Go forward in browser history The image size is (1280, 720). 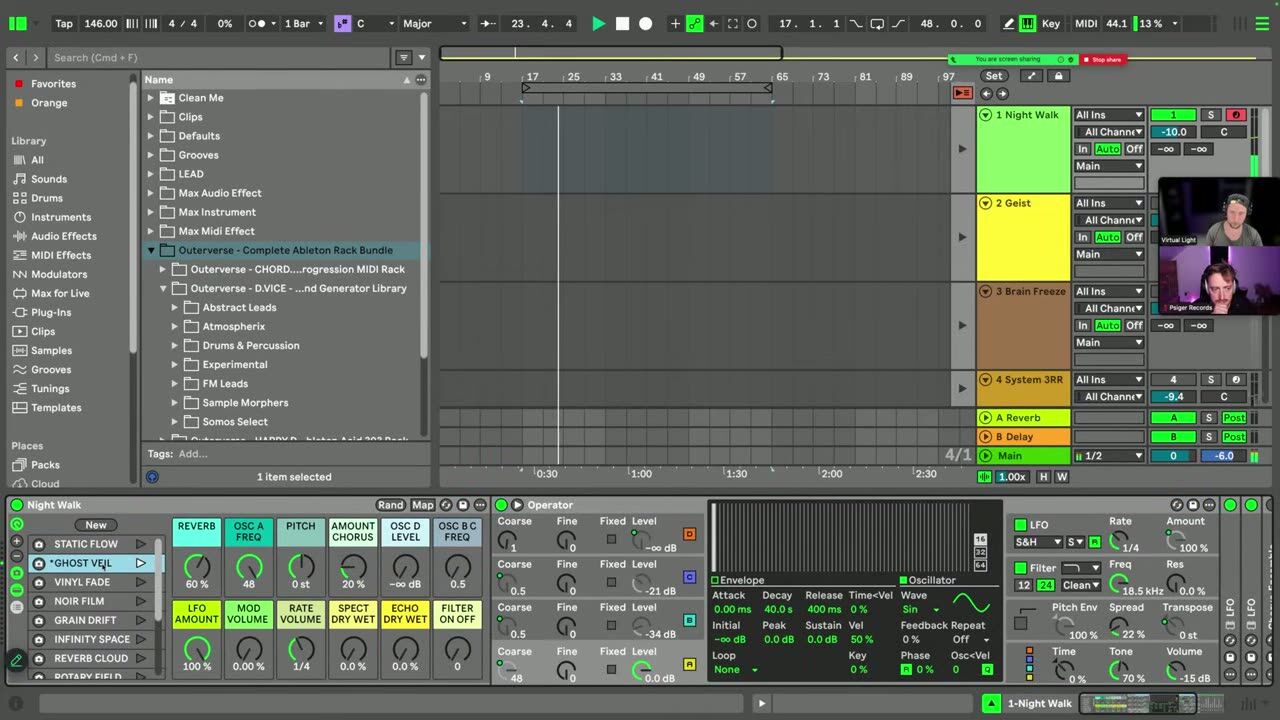point(36,58)
